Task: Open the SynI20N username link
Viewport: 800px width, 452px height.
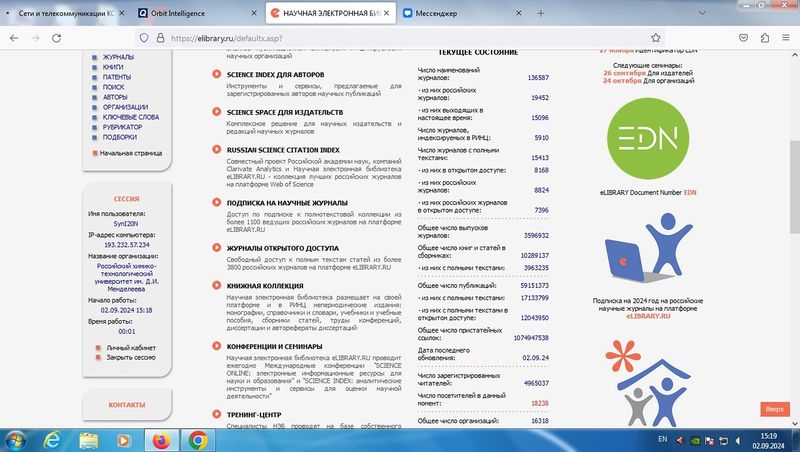Action: coord(126,223)
